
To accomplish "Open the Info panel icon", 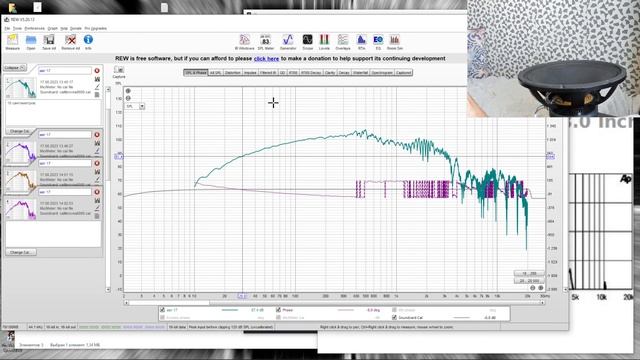I will pos(88,42).
